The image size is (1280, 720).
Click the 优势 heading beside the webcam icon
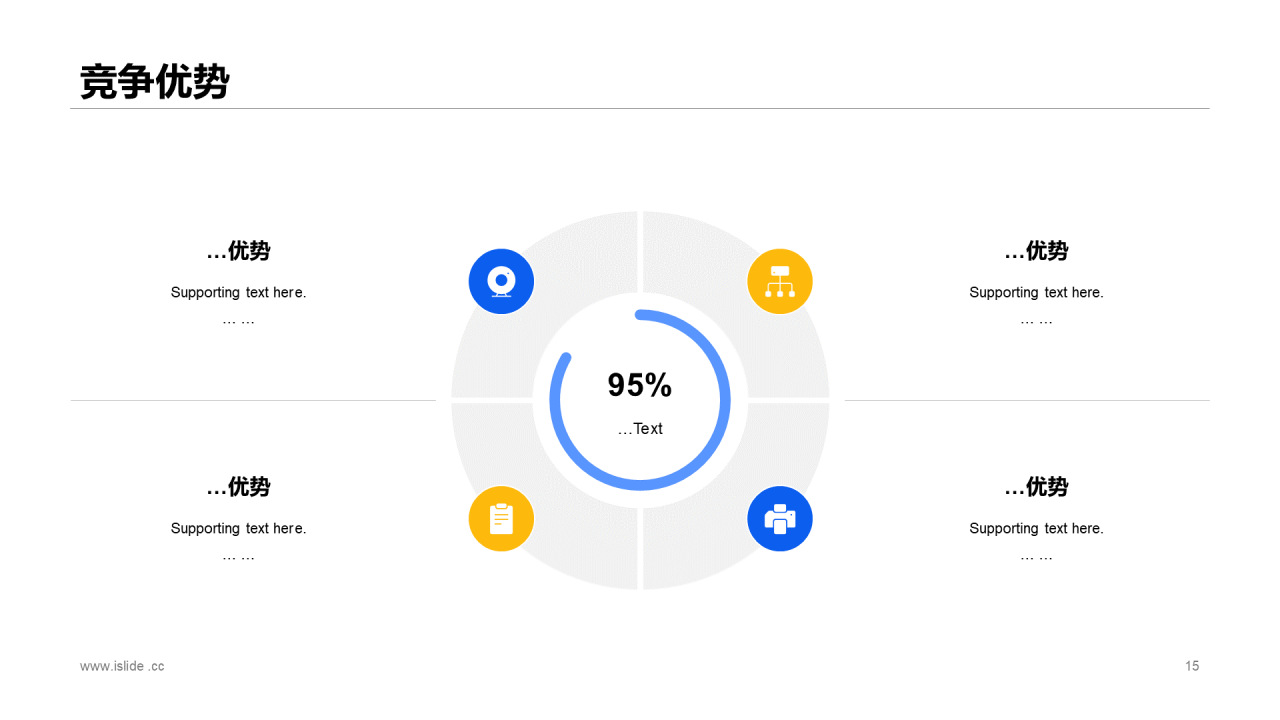click(238, 251)
